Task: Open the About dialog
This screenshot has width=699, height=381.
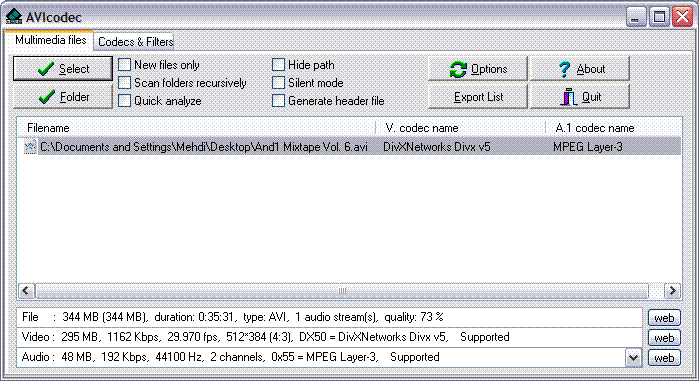Action: tap(580, 69)
